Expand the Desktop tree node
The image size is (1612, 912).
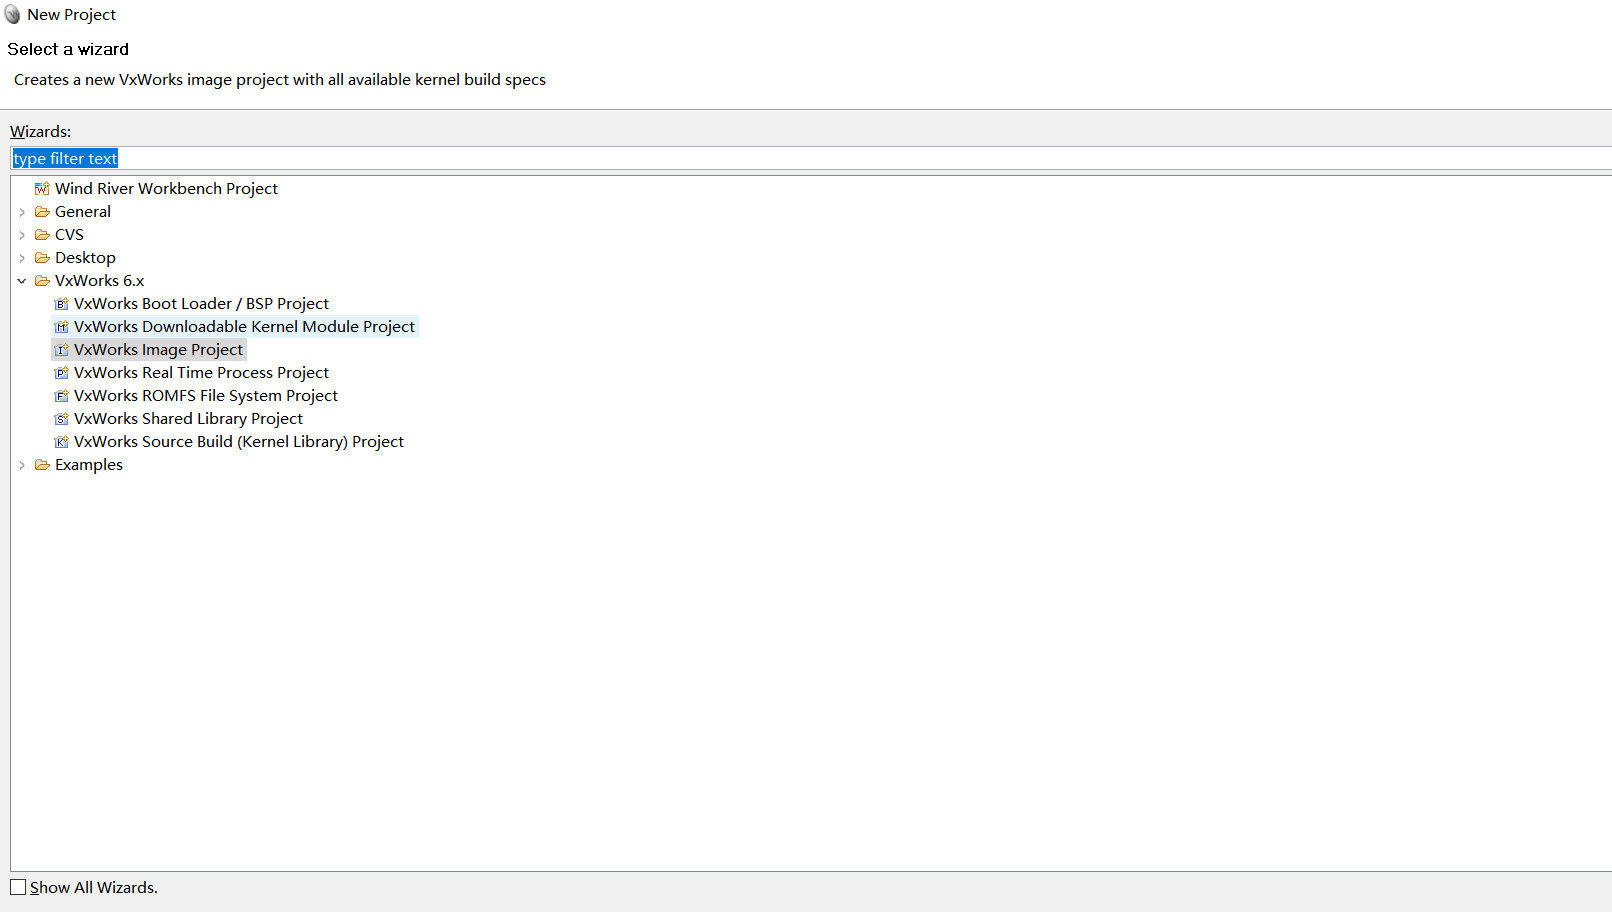pyautogui.click(x=22, y=258)
